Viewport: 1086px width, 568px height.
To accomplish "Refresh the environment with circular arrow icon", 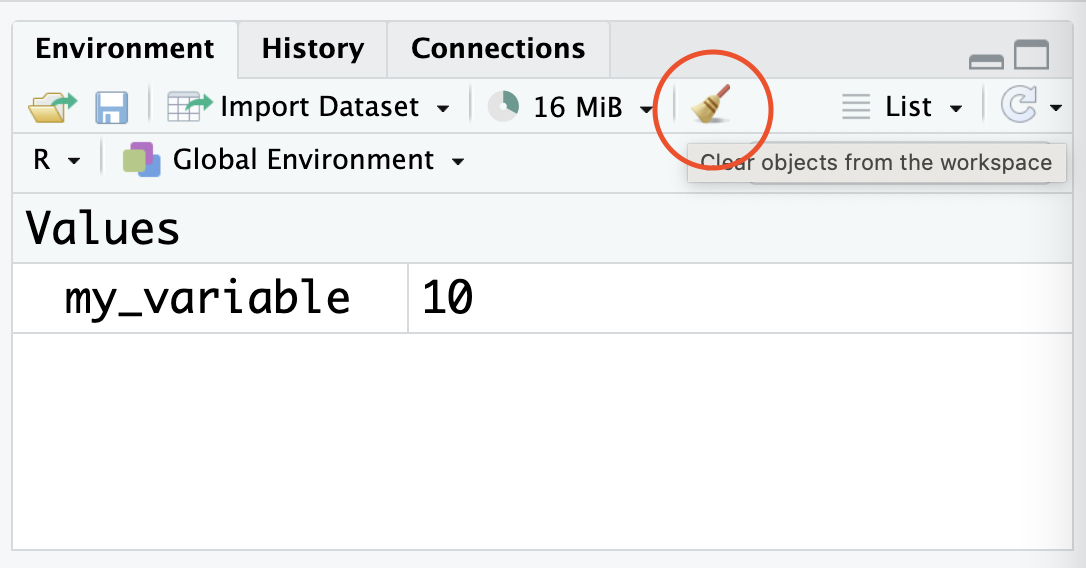I will point(1019,105).
